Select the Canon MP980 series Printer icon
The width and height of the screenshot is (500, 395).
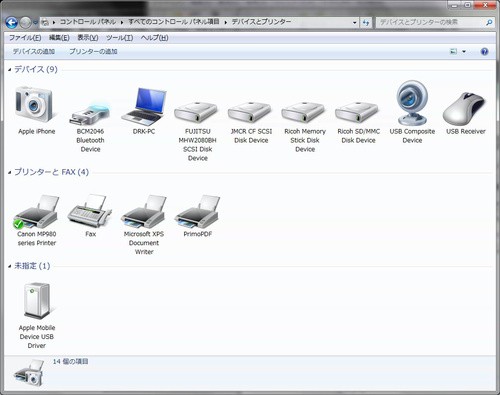(x=36, y=212)
